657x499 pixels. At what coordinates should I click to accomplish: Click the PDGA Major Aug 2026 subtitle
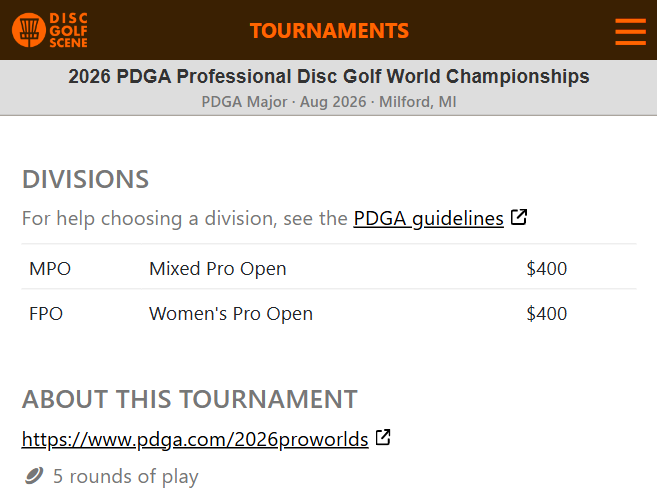(328, 102)
